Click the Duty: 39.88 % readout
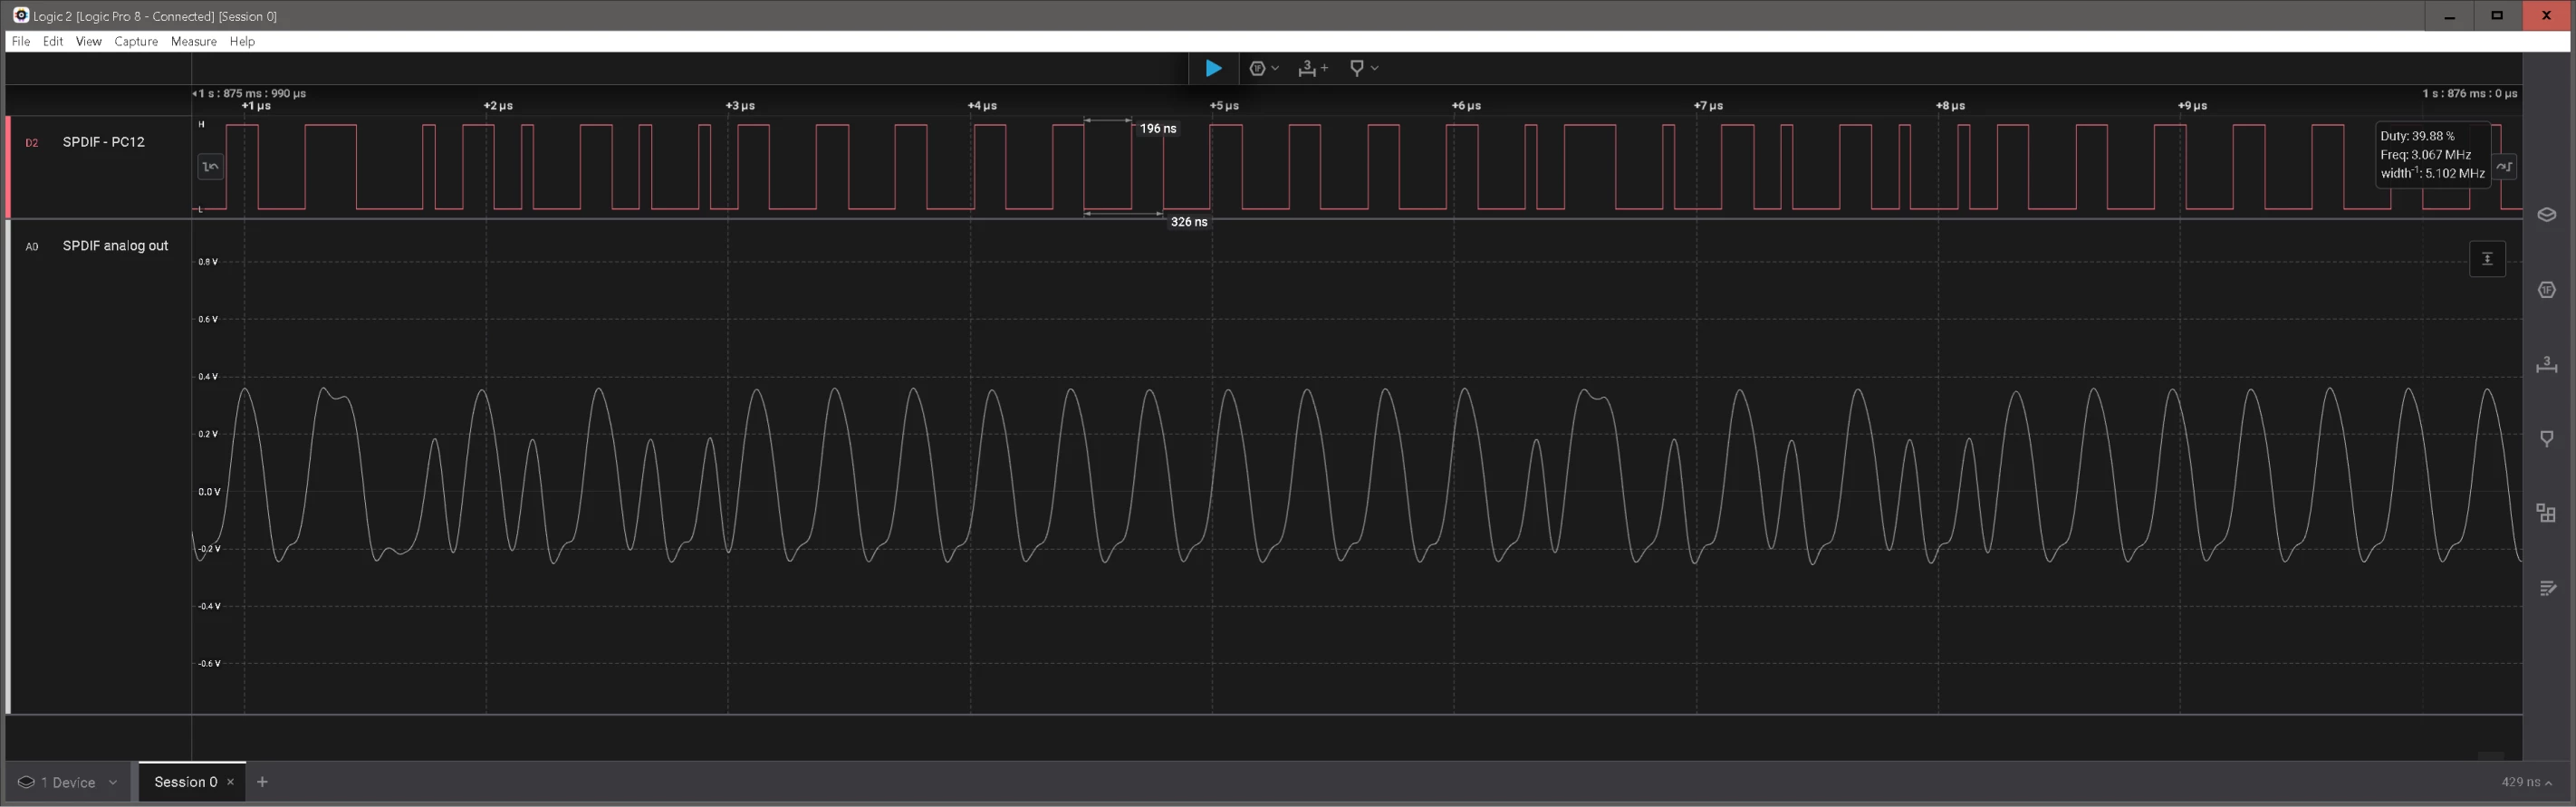 click(2417, 136)
